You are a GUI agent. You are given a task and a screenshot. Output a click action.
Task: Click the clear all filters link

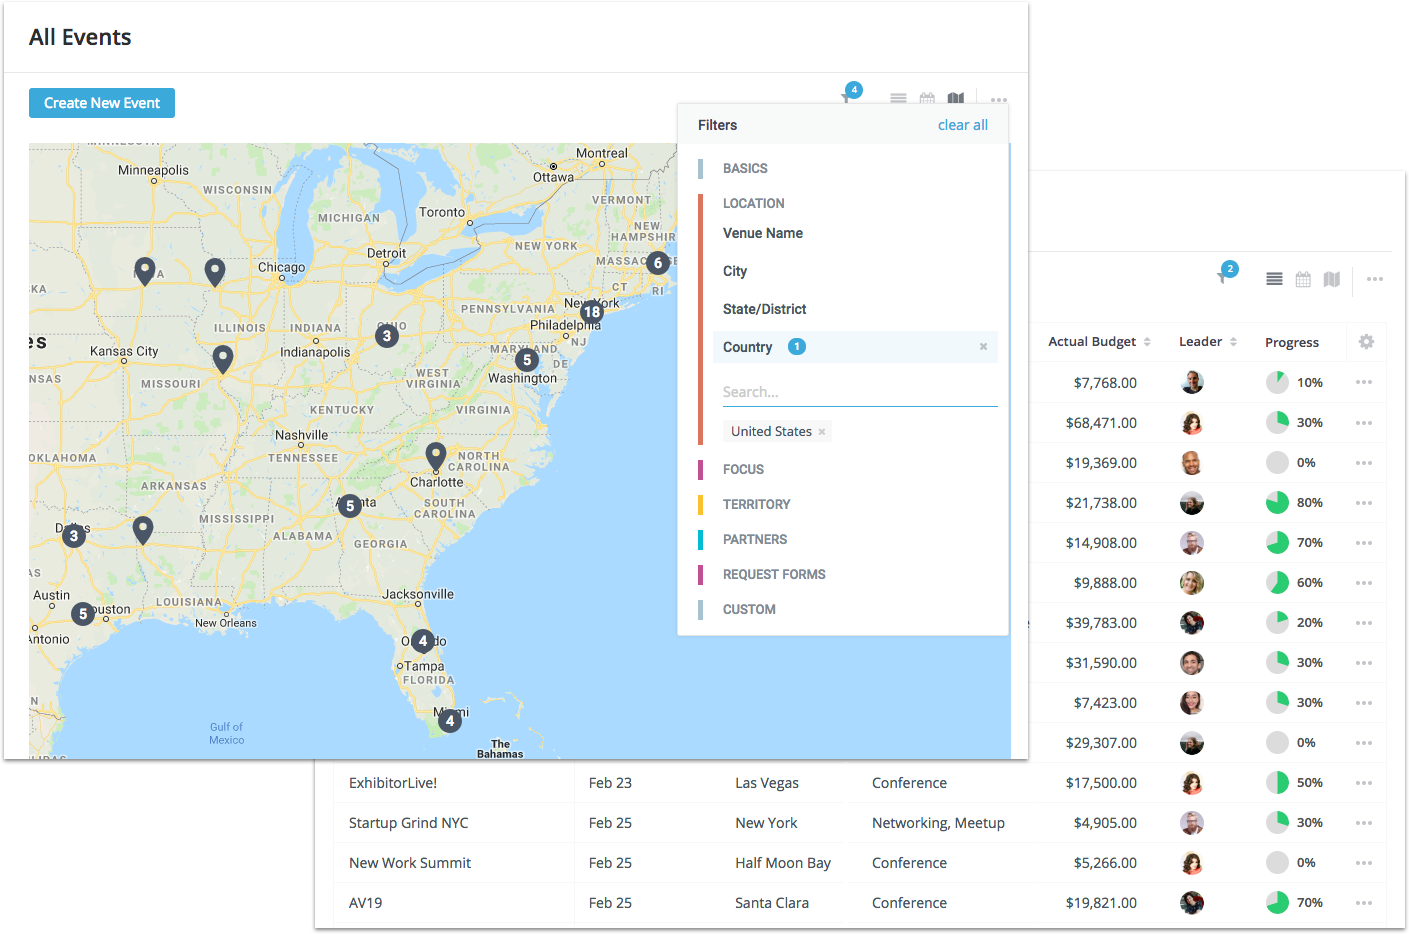point(962,125)
